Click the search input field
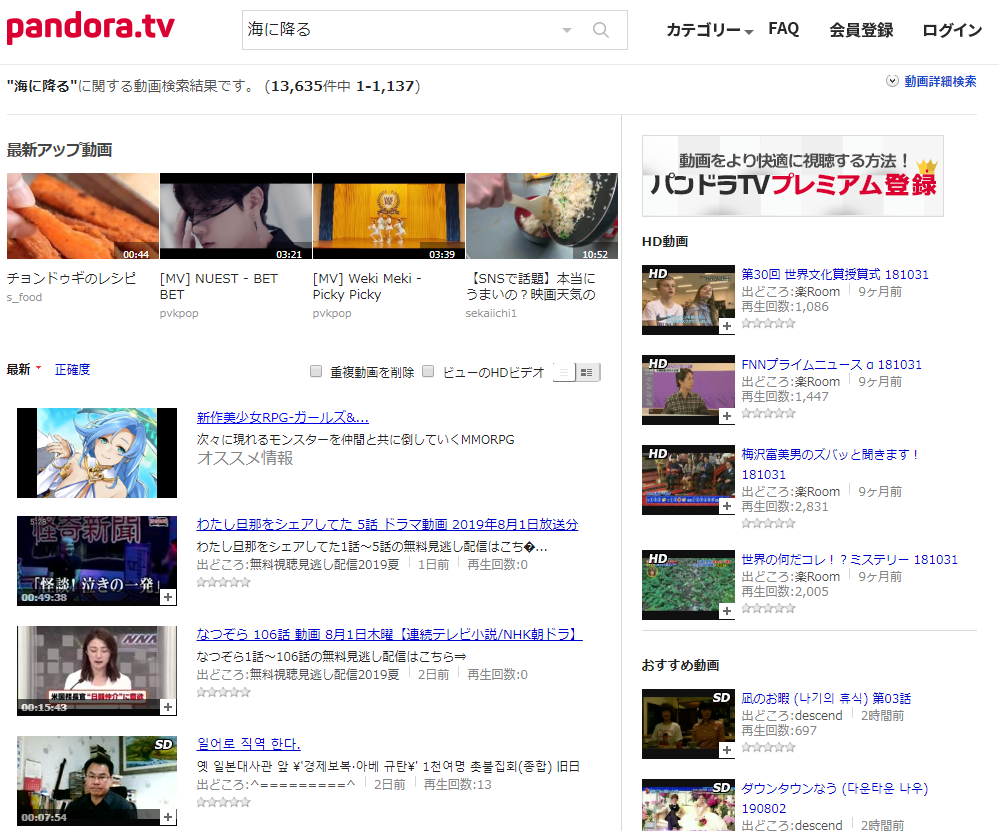Image resolution: width=1005 pixels, height=831 pixels. (x=400, y=30)
